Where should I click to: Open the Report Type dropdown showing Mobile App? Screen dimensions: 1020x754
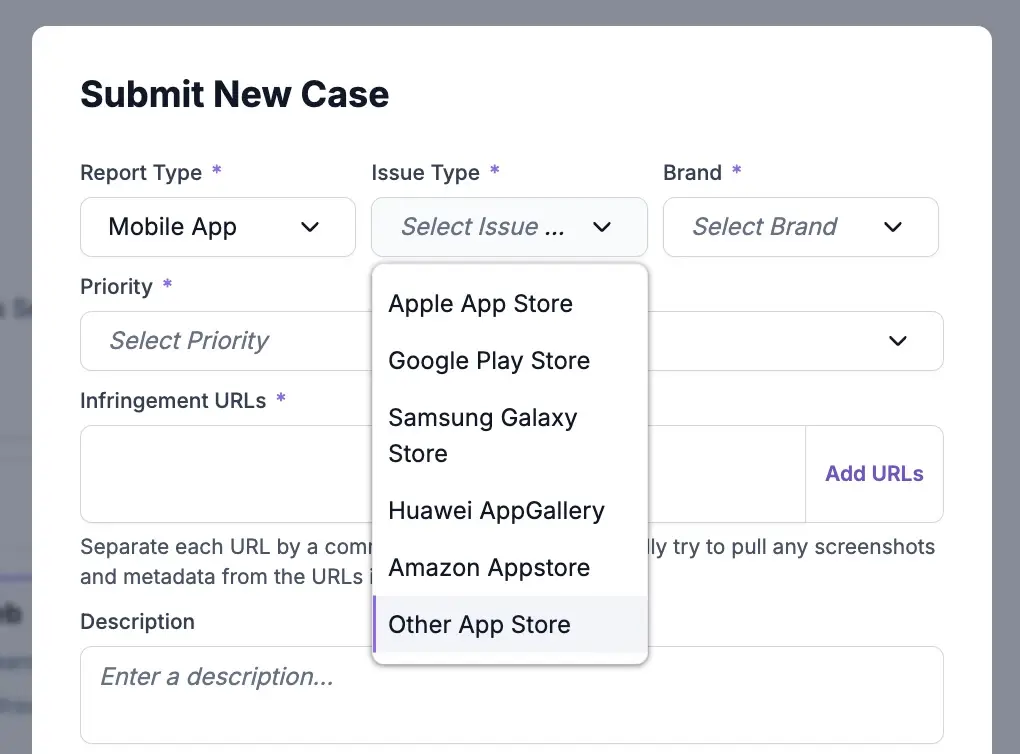click(218, 227)
